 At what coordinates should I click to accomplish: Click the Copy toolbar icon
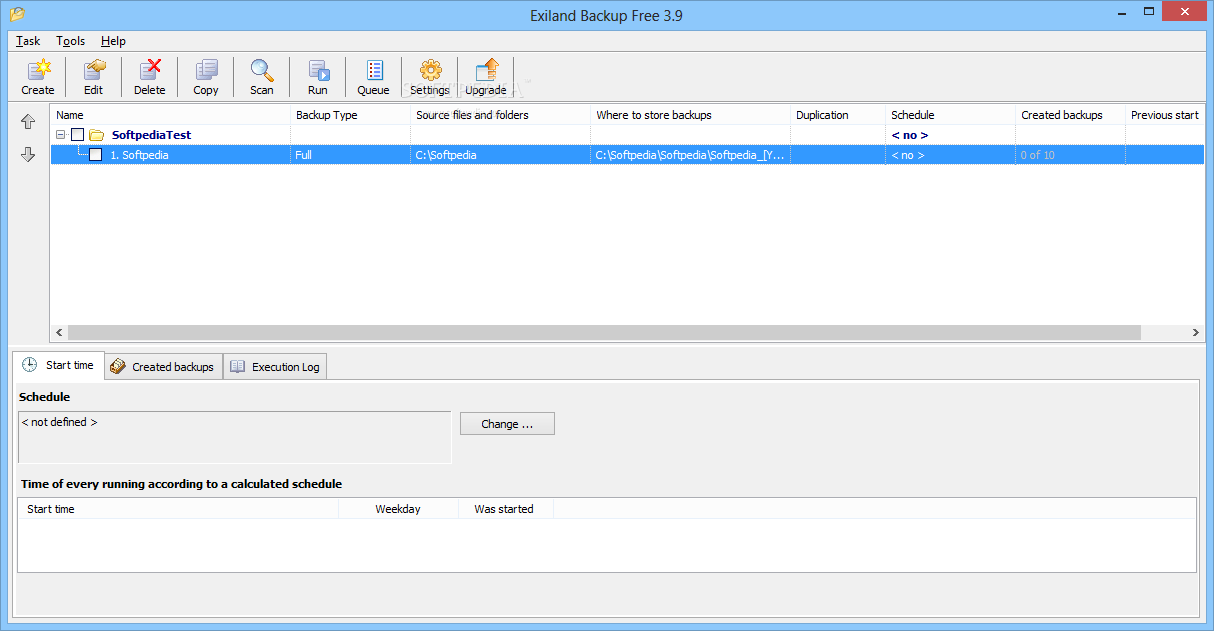[x=206, y=77]
